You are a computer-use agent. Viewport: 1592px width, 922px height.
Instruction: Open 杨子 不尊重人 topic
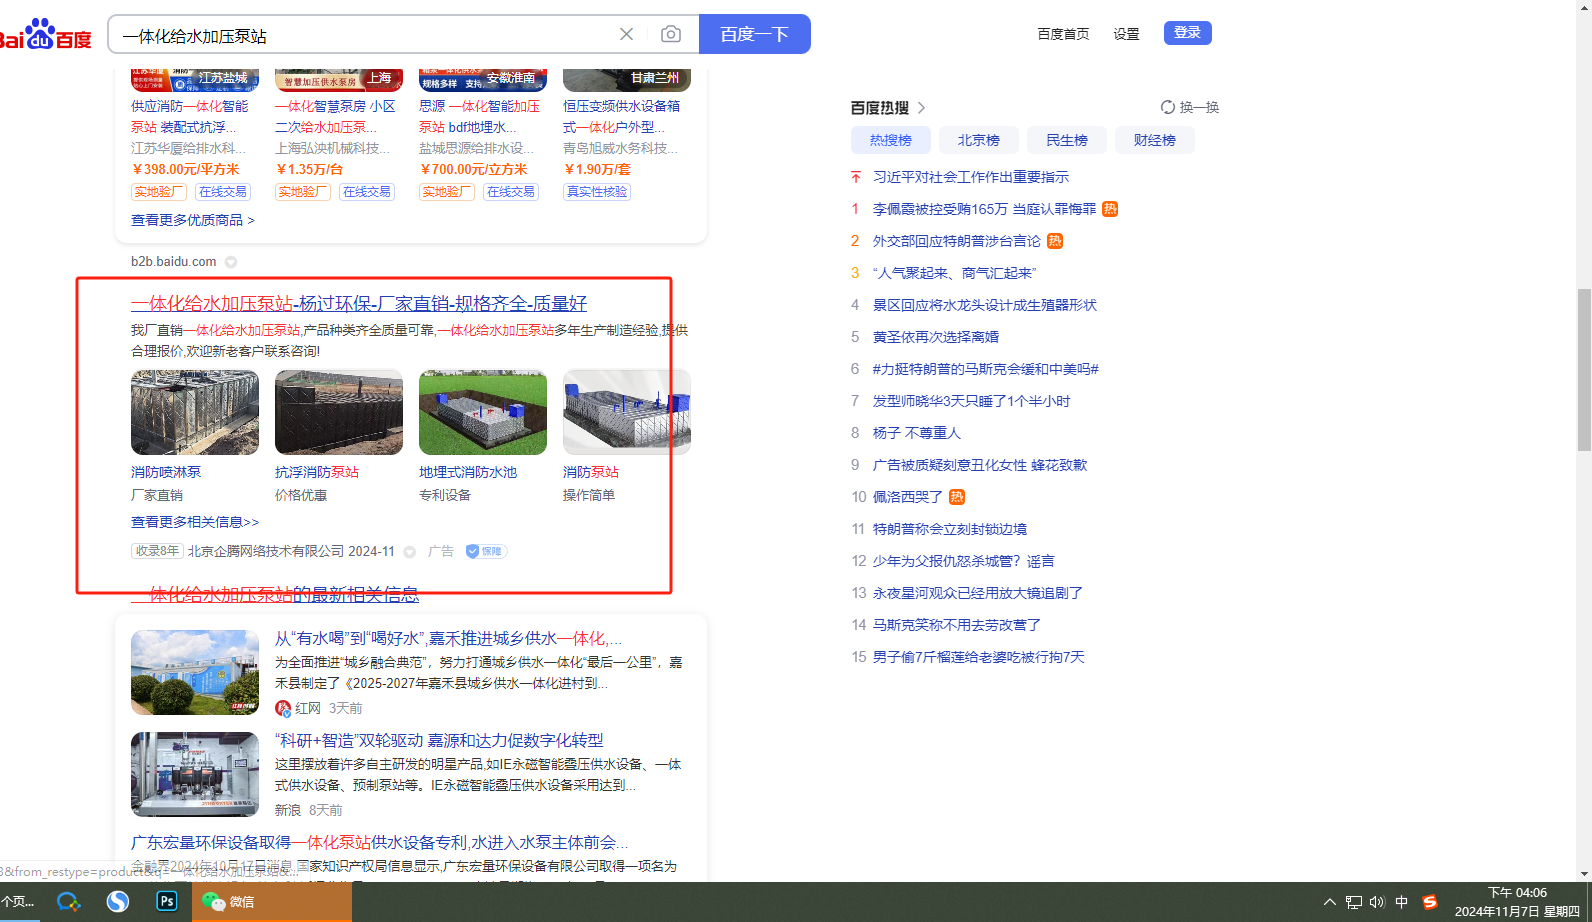[917, 433]
